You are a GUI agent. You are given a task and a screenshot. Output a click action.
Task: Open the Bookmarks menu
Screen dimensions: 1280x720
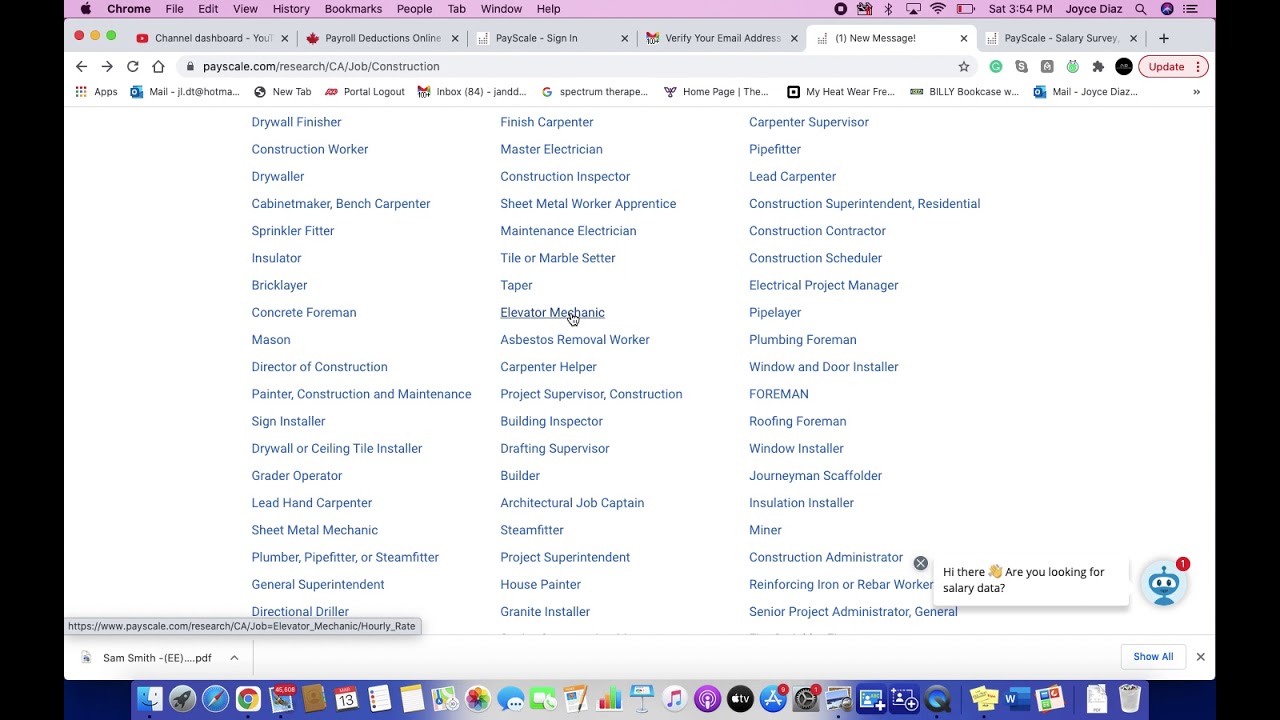[x=353, y=9]
